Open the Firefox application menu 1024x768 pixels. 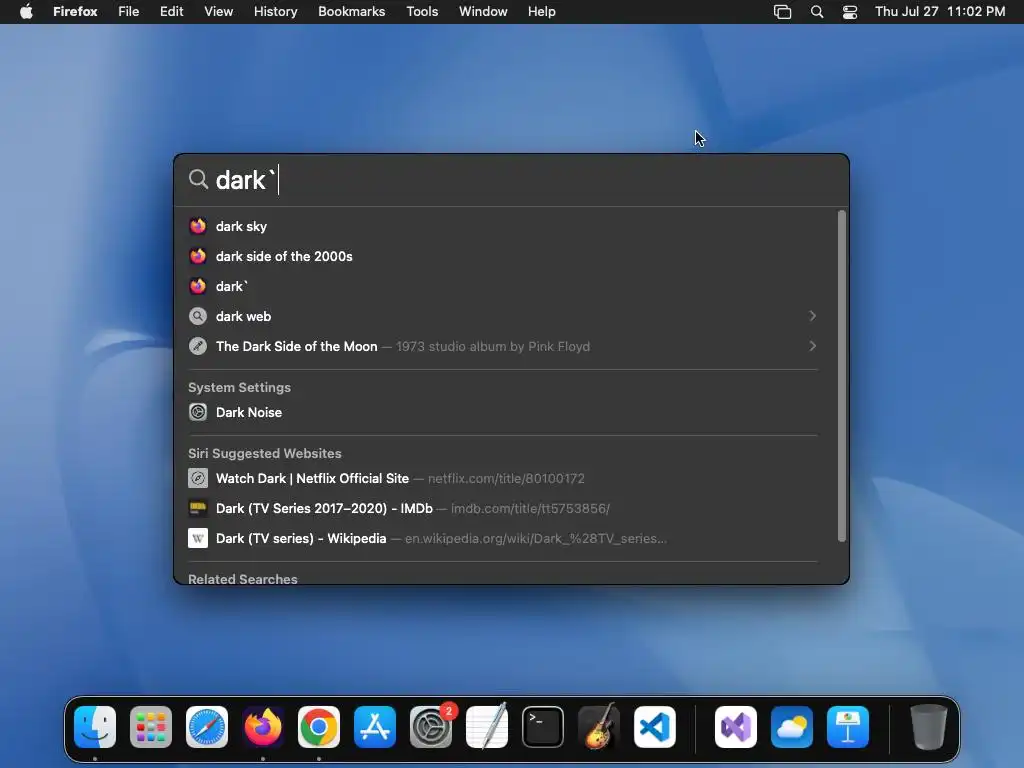coord(75,12)
